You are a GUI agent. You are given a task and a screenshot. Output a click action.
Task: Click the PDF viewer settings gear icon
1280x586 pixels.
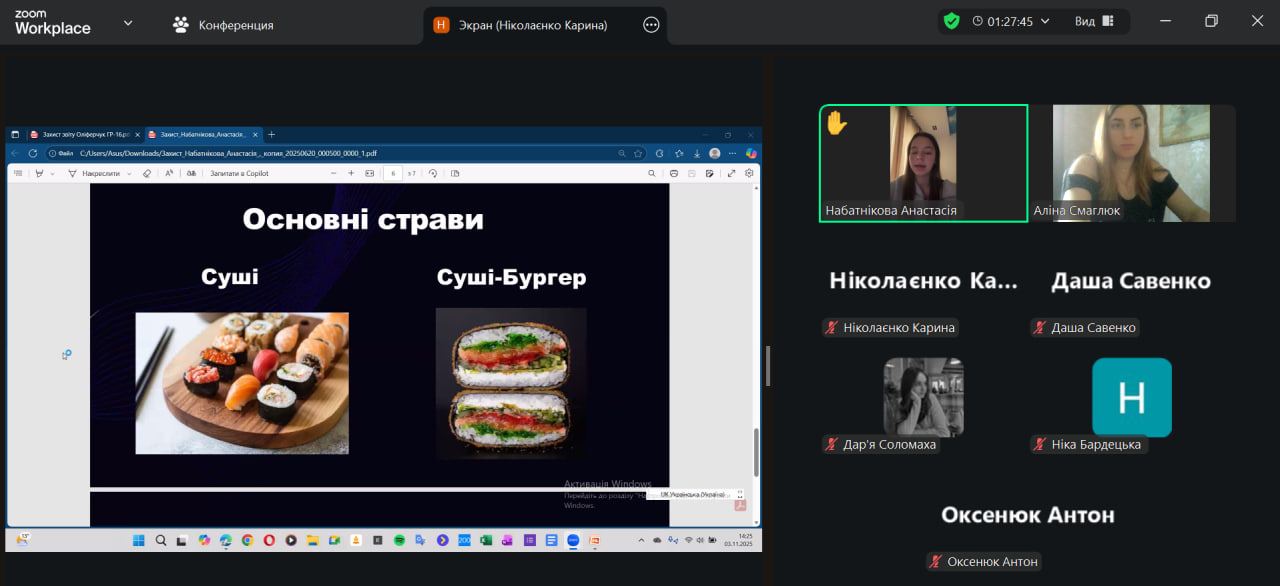[x=749, y=173]
